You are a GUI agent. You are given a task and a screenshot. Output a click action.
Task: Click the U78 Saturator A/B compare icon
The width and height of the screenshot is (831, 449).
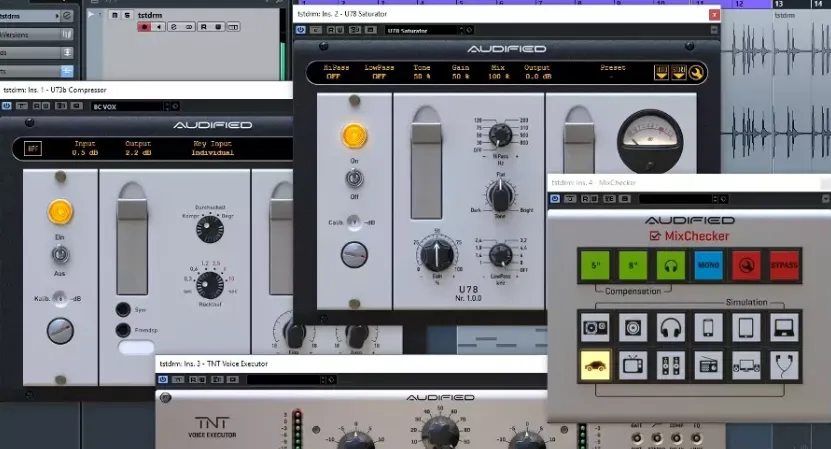(x=355, y=30)
